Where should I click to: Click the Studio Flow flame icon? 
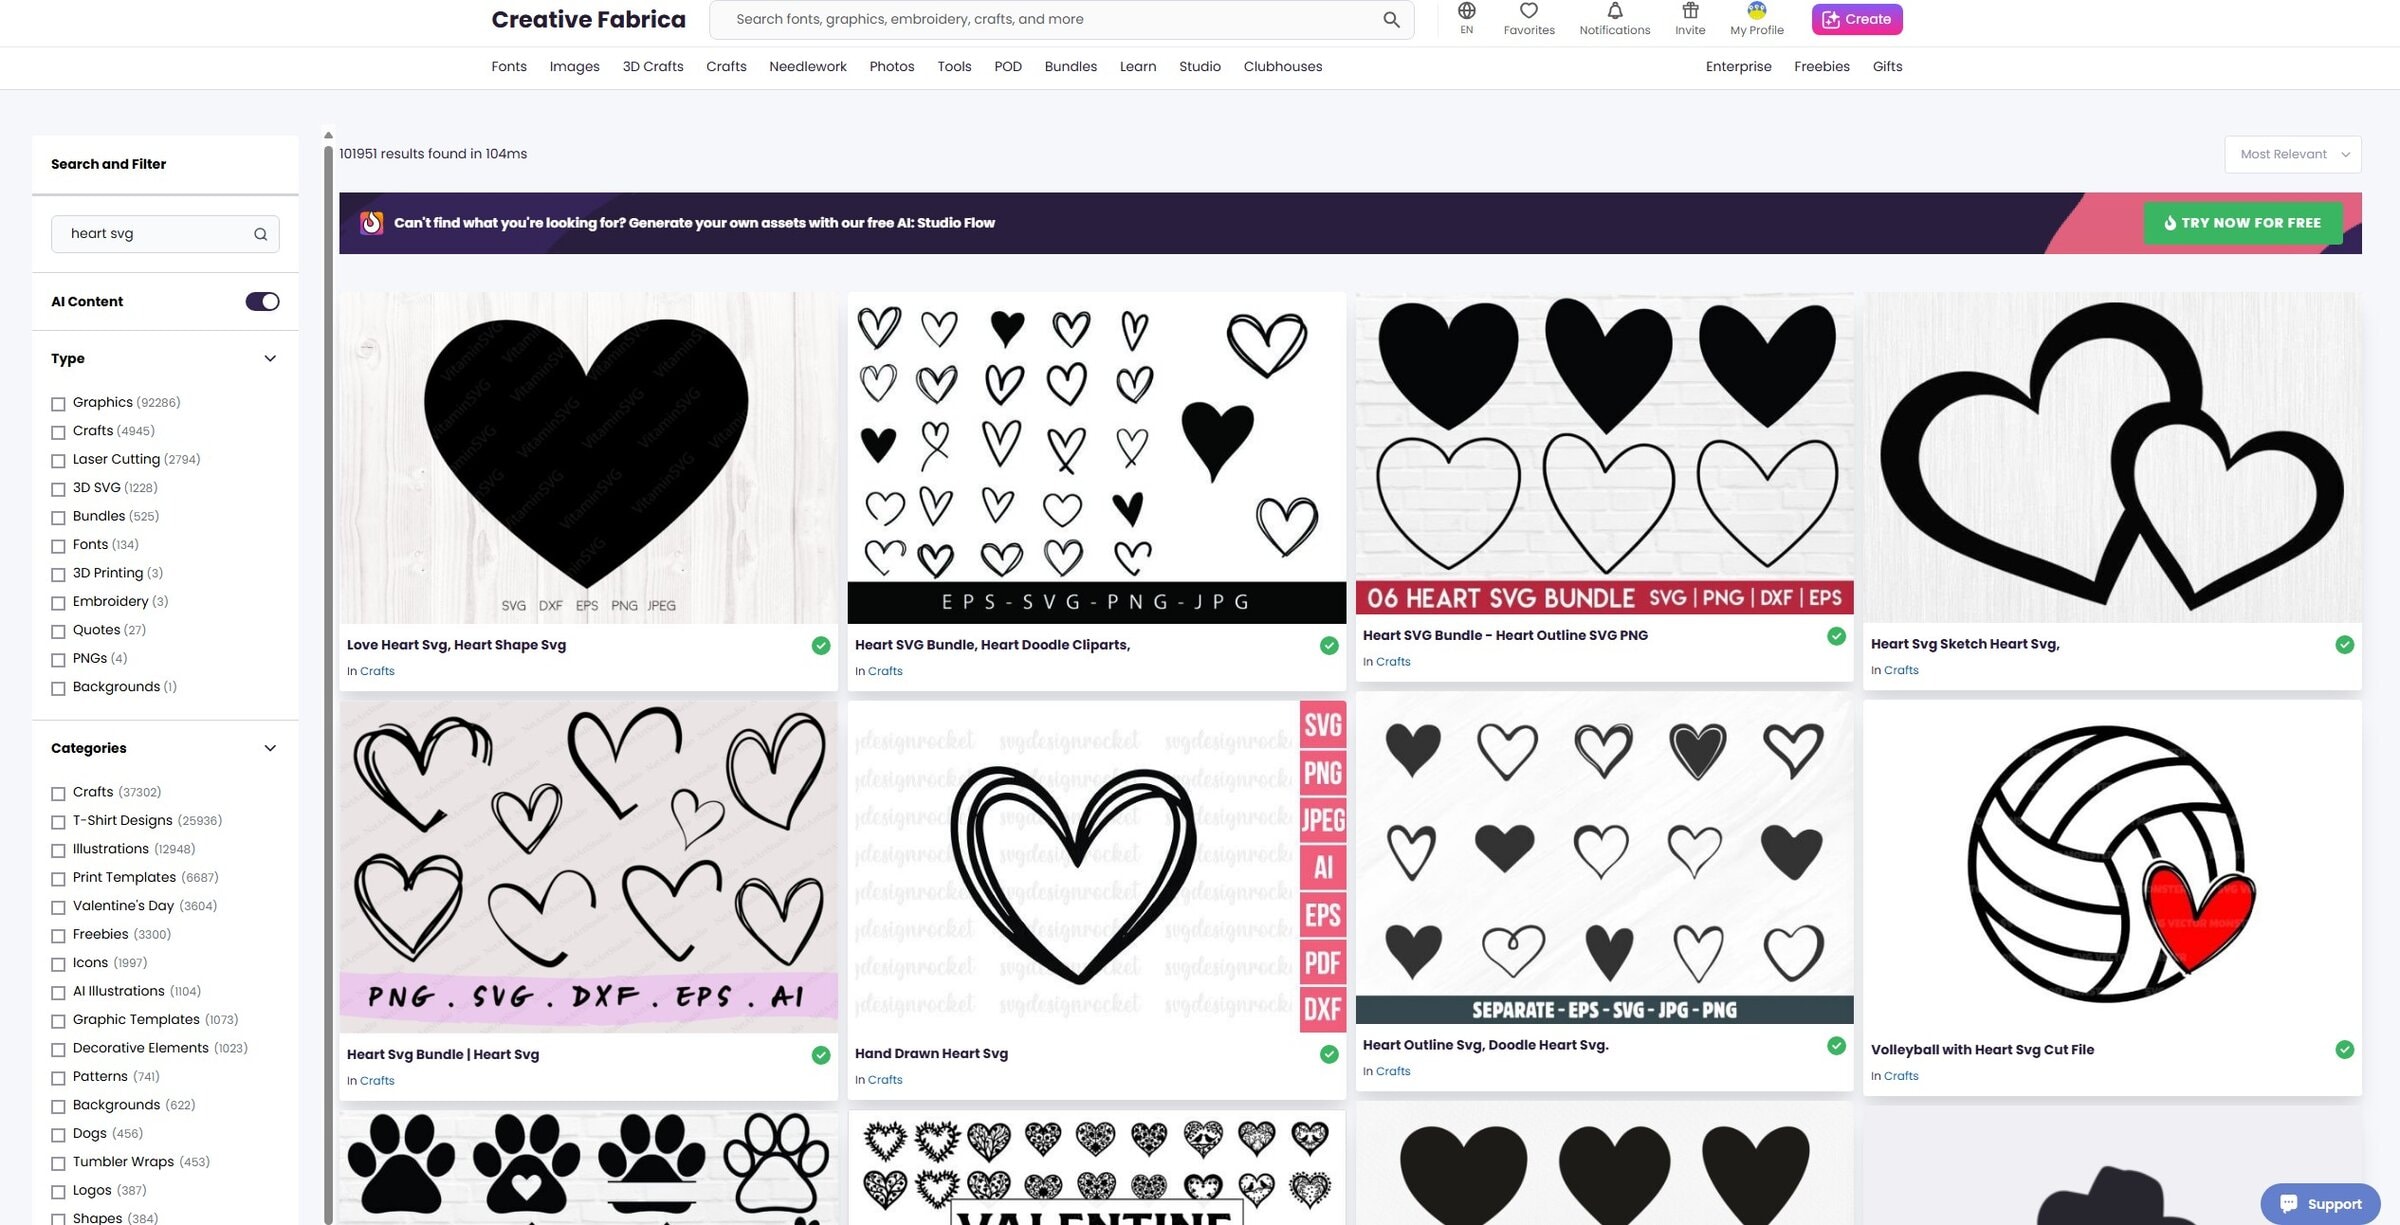click(x=371, y=223)
